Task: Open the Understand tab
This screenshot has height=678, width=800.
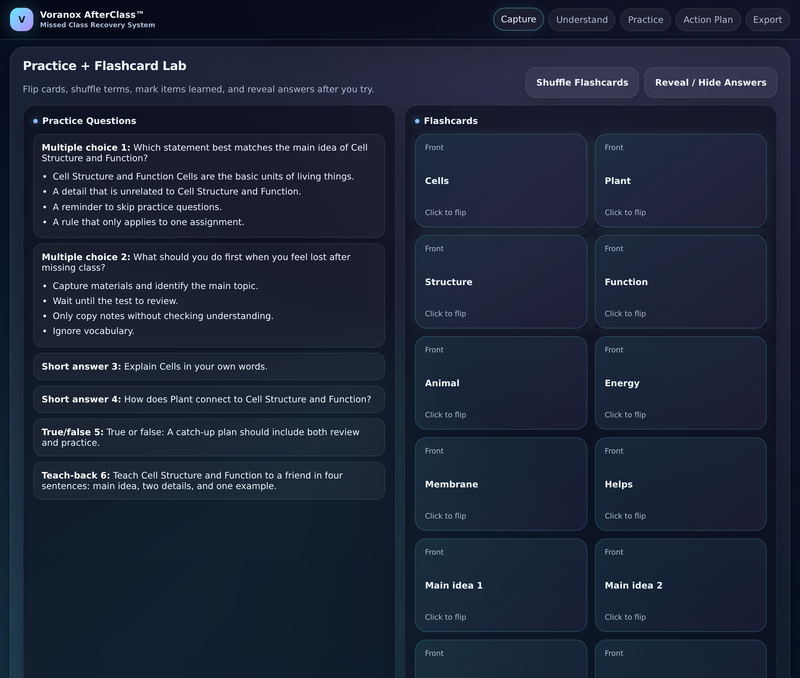Action: (582, 19)
